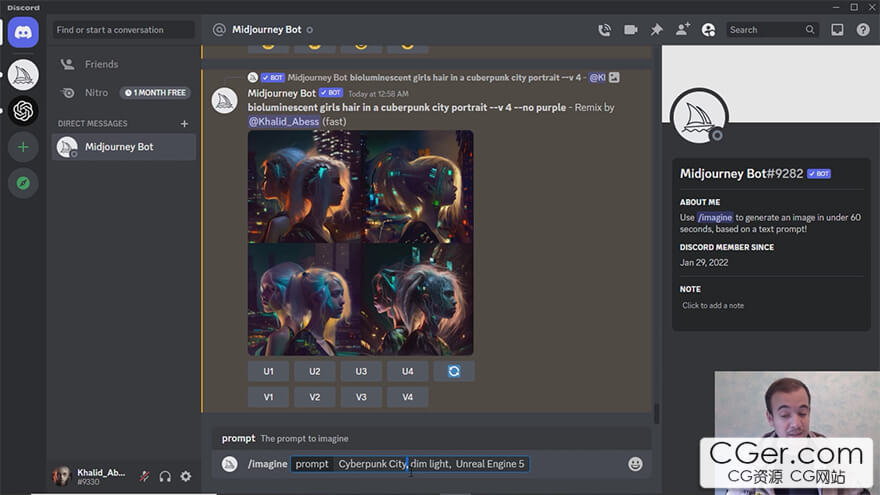
Task: Open the Midjourney sailboat server icon
Action: click(23, 75)
